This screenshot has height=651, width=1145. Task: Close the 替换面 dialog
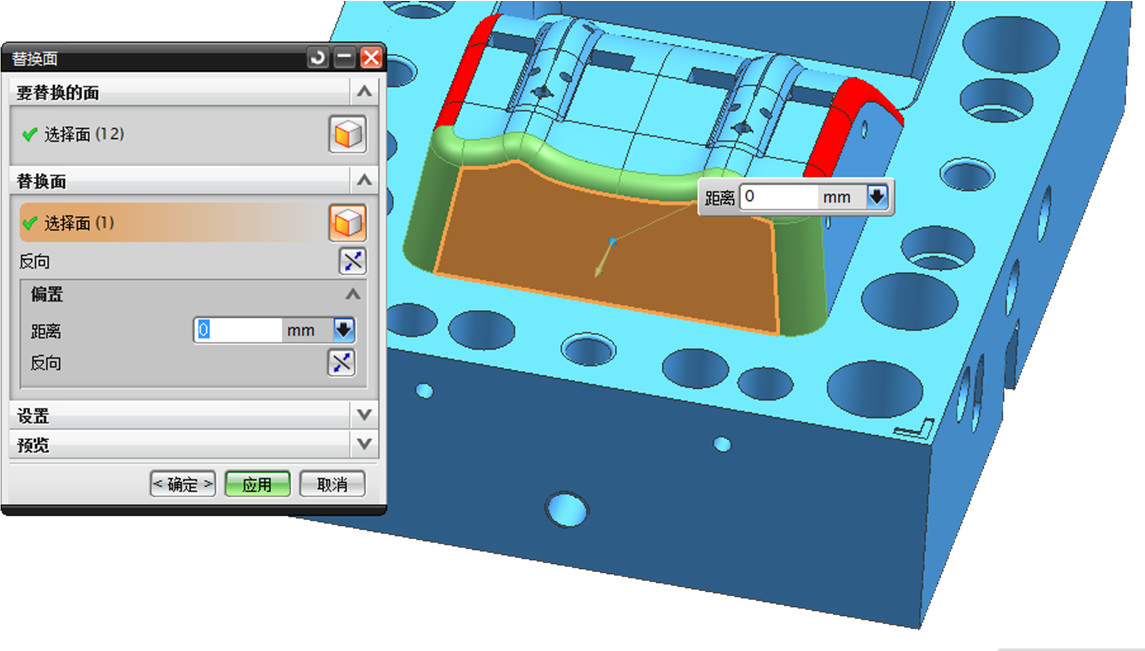tap(371, 58)
